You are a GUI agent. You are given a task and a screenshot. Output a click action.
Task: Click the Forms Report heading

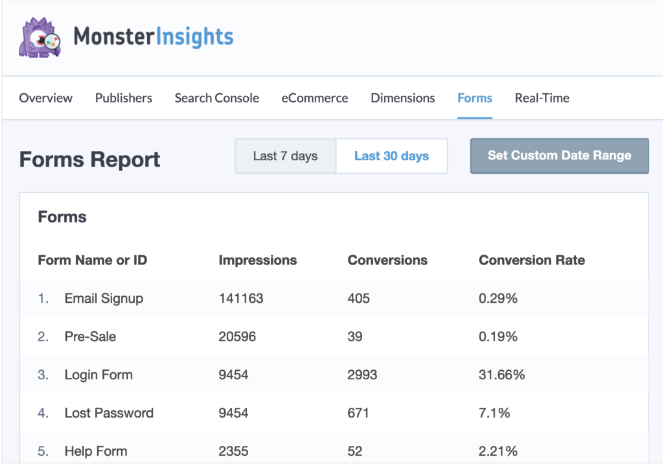click(90, 159)
